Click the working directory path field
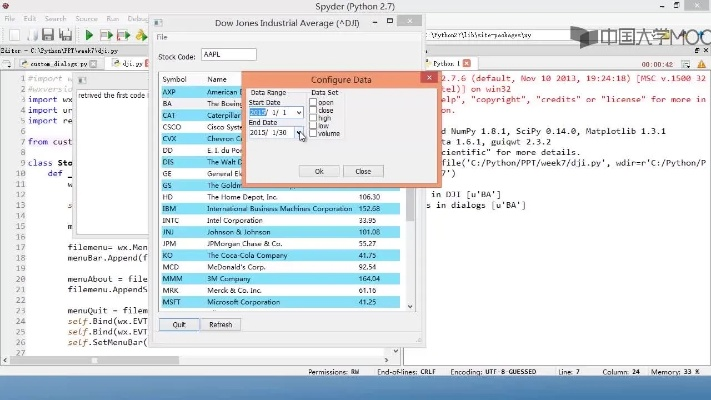This screenshot has height=400, width=711. click(x=497, y=35)
